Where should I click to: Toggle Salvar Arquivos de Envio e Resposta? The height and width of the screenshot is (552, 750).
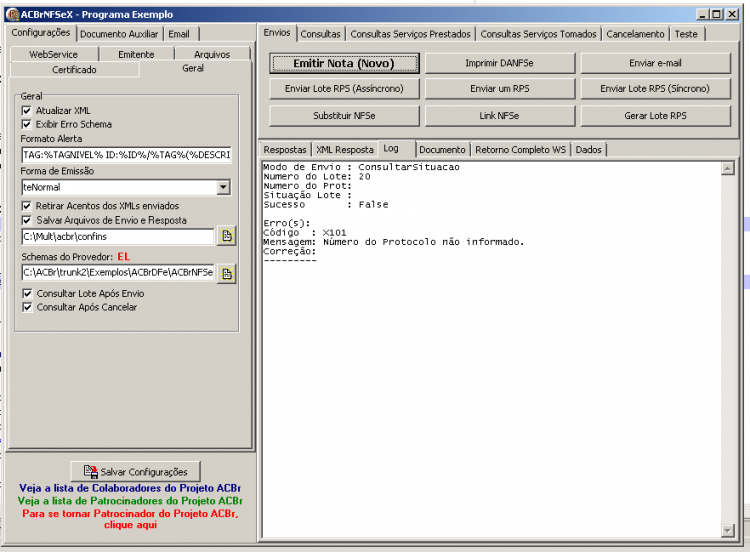[27, 221]
